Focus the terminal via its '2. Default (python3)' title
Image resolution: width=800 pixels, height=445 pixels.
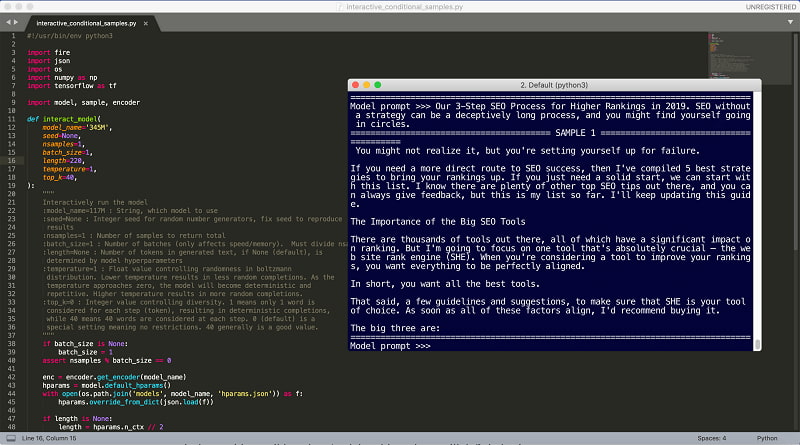tap(555, 86)
